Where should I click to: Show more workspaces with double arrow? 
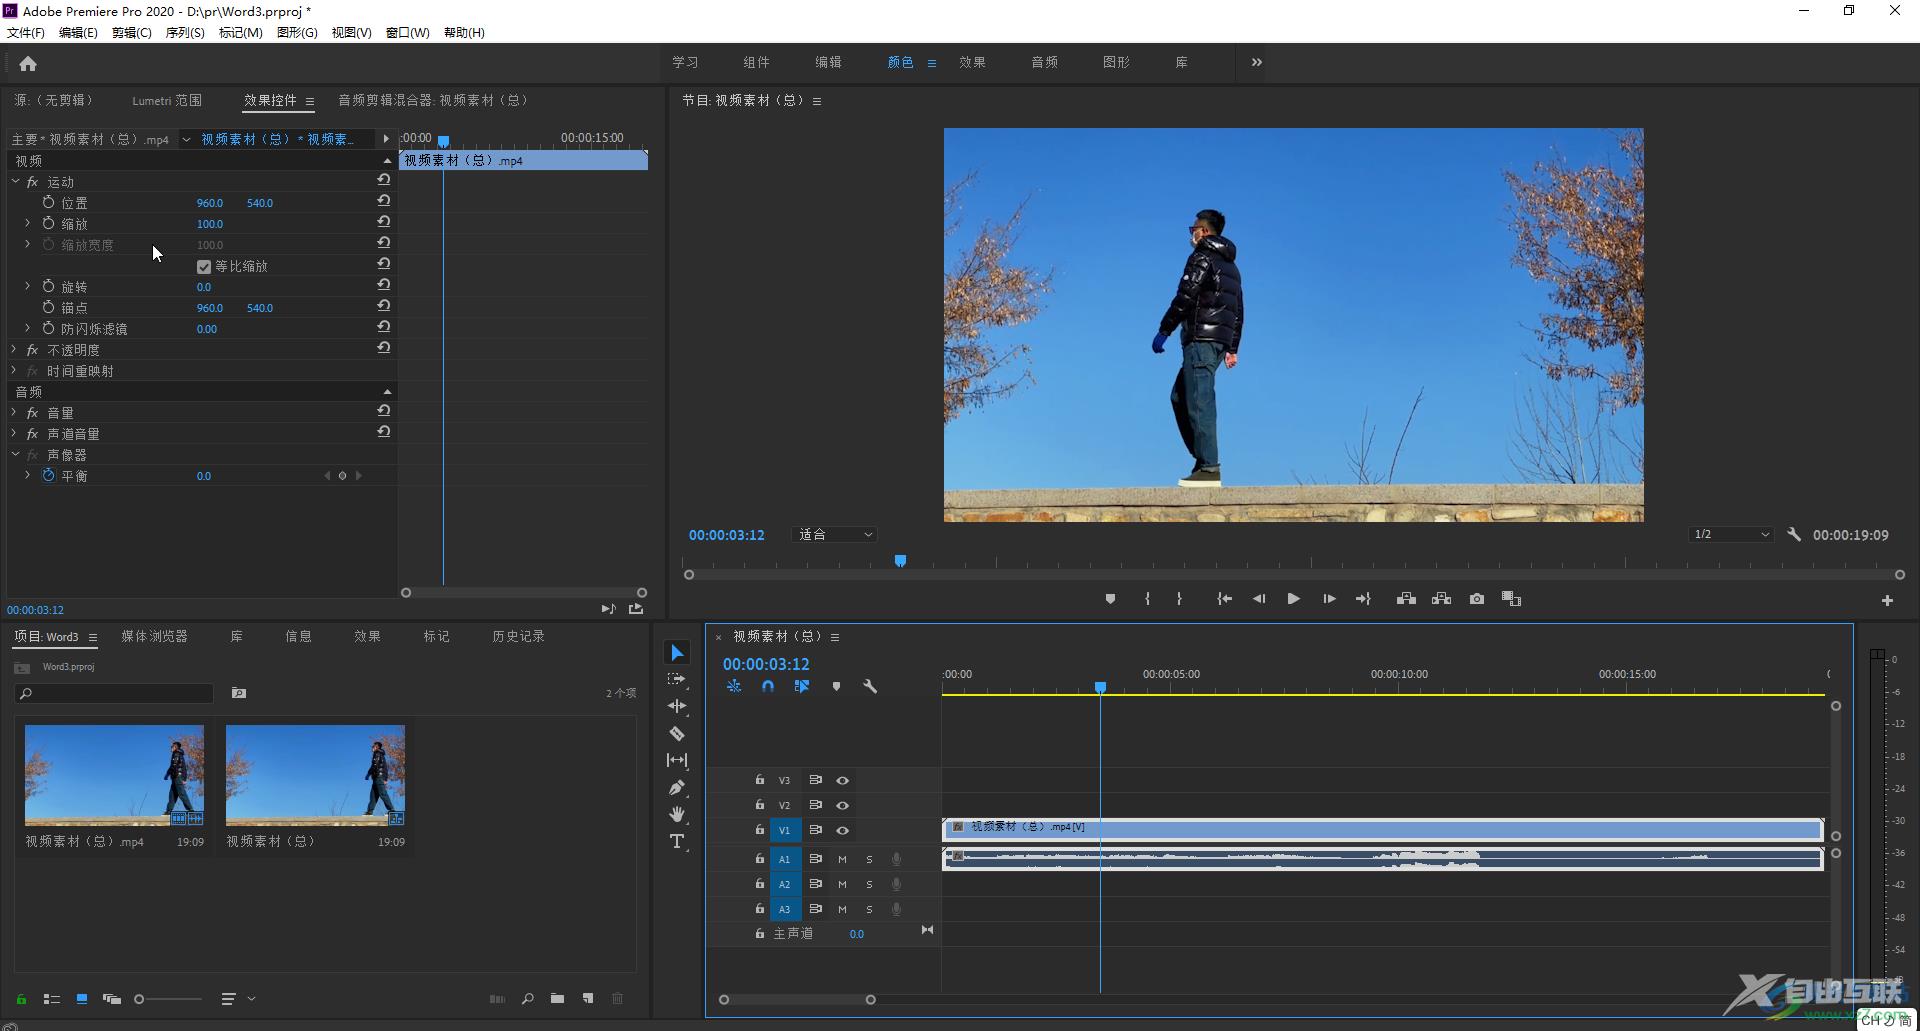(1257, 62)
